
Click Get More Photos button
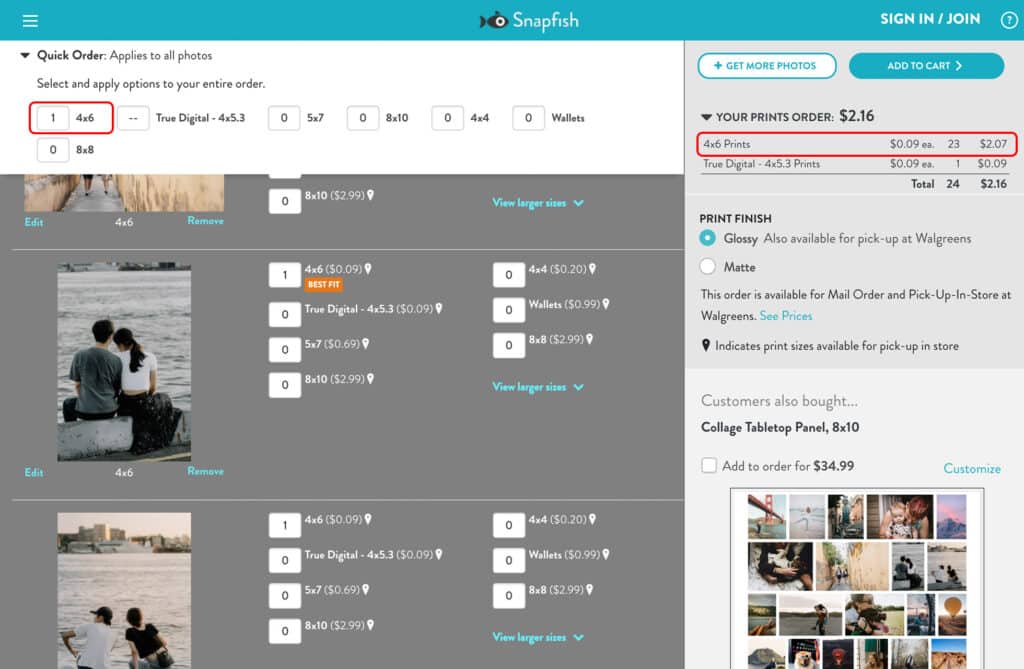(766, 66)
